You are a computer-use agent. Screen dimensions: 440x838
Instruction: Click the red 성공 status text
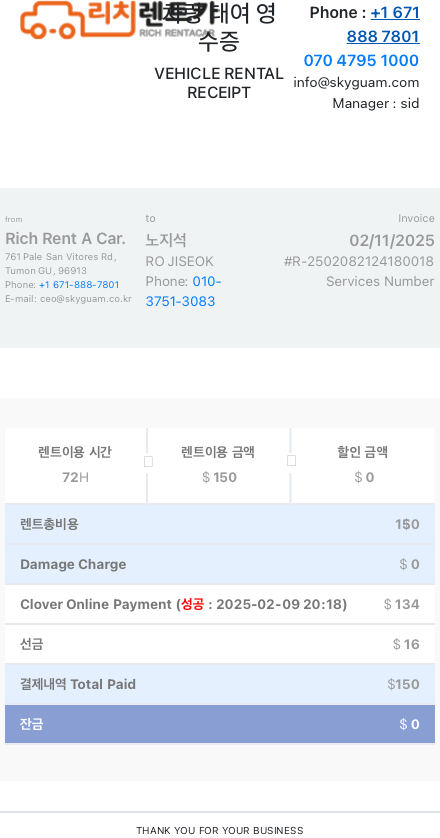coord(192,604)
